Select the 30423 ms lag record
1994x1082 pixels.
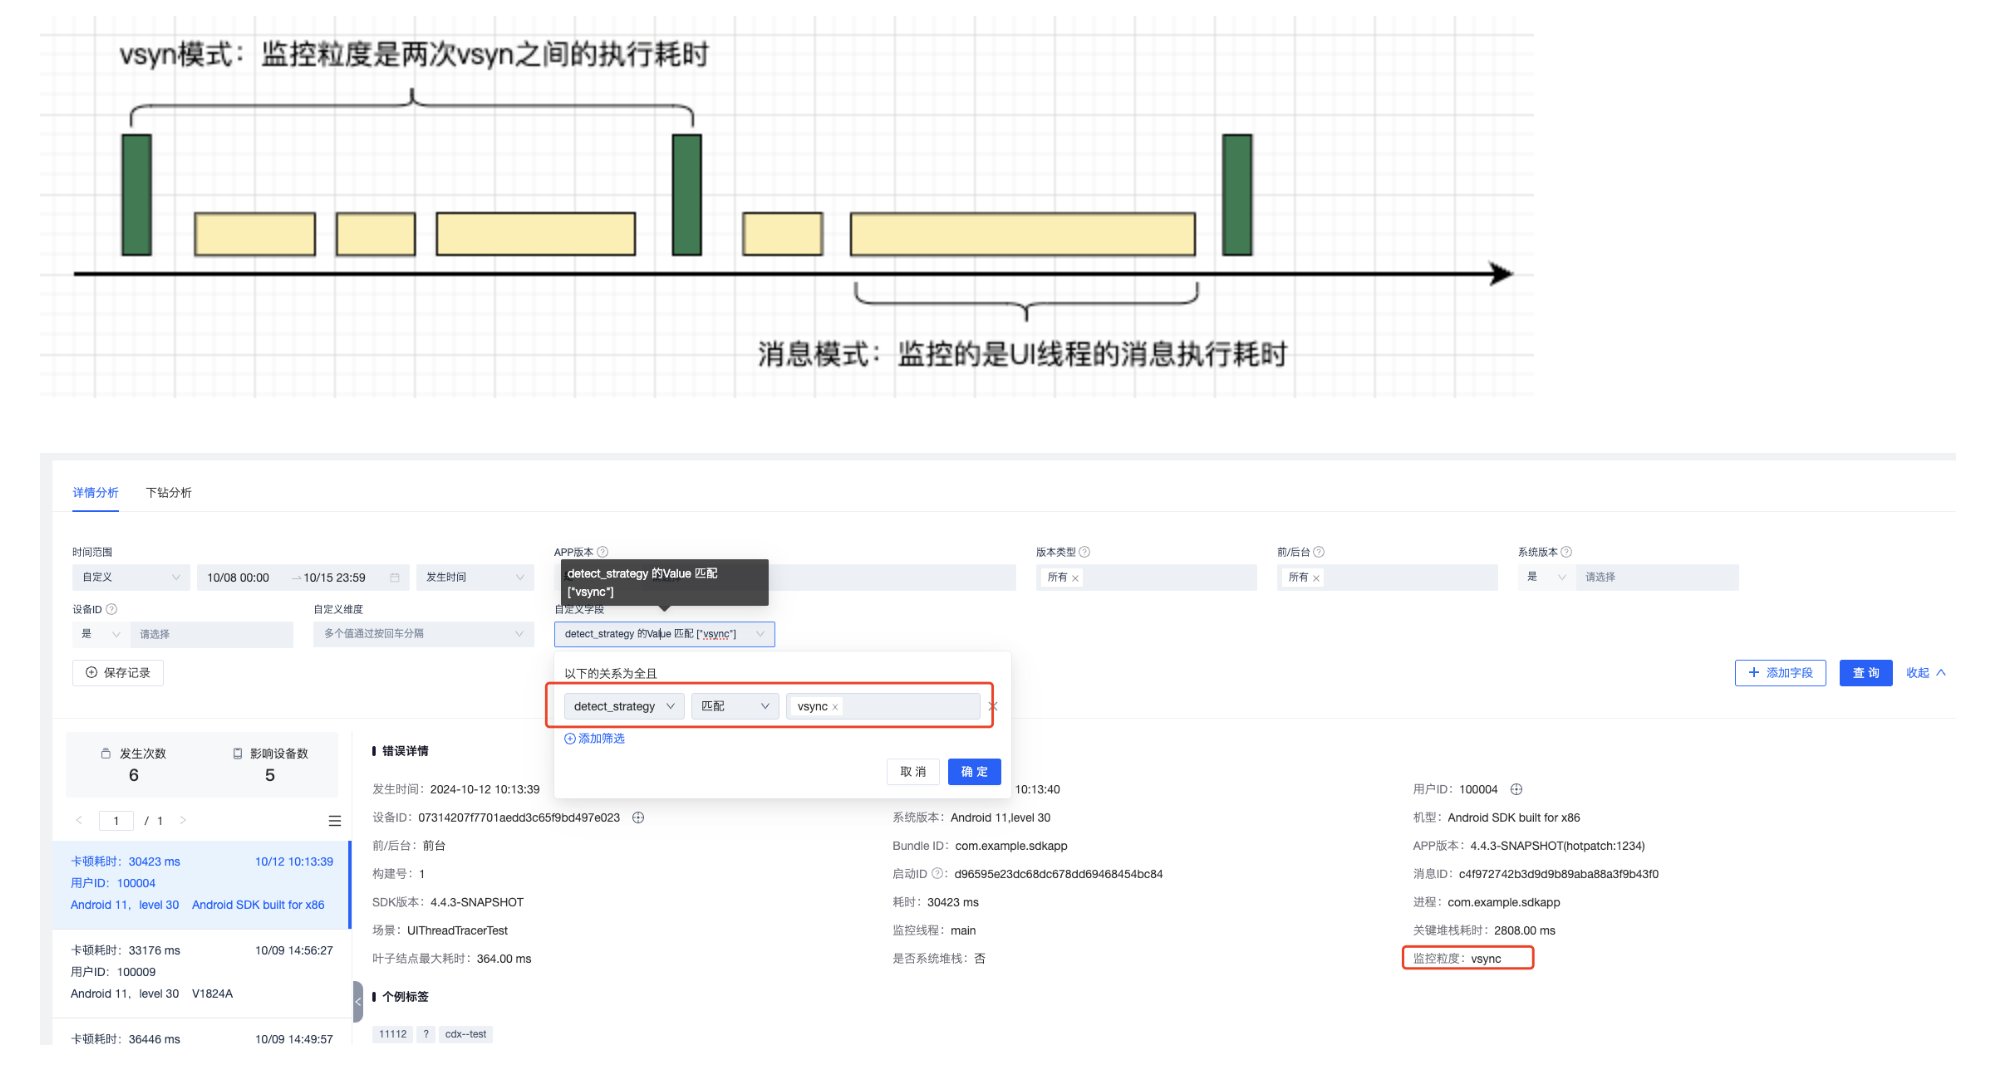click(x=201, y=883)
